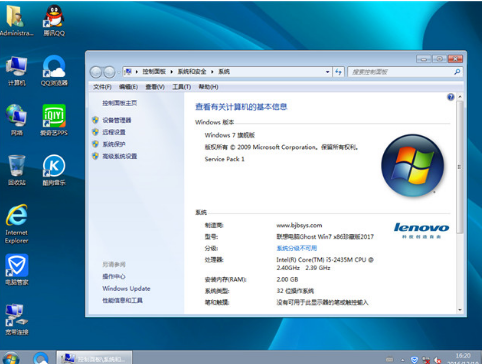This screenshot has width=482, height=364.
Task: Click the Service Pack 1 text
Action: (224, 159)
